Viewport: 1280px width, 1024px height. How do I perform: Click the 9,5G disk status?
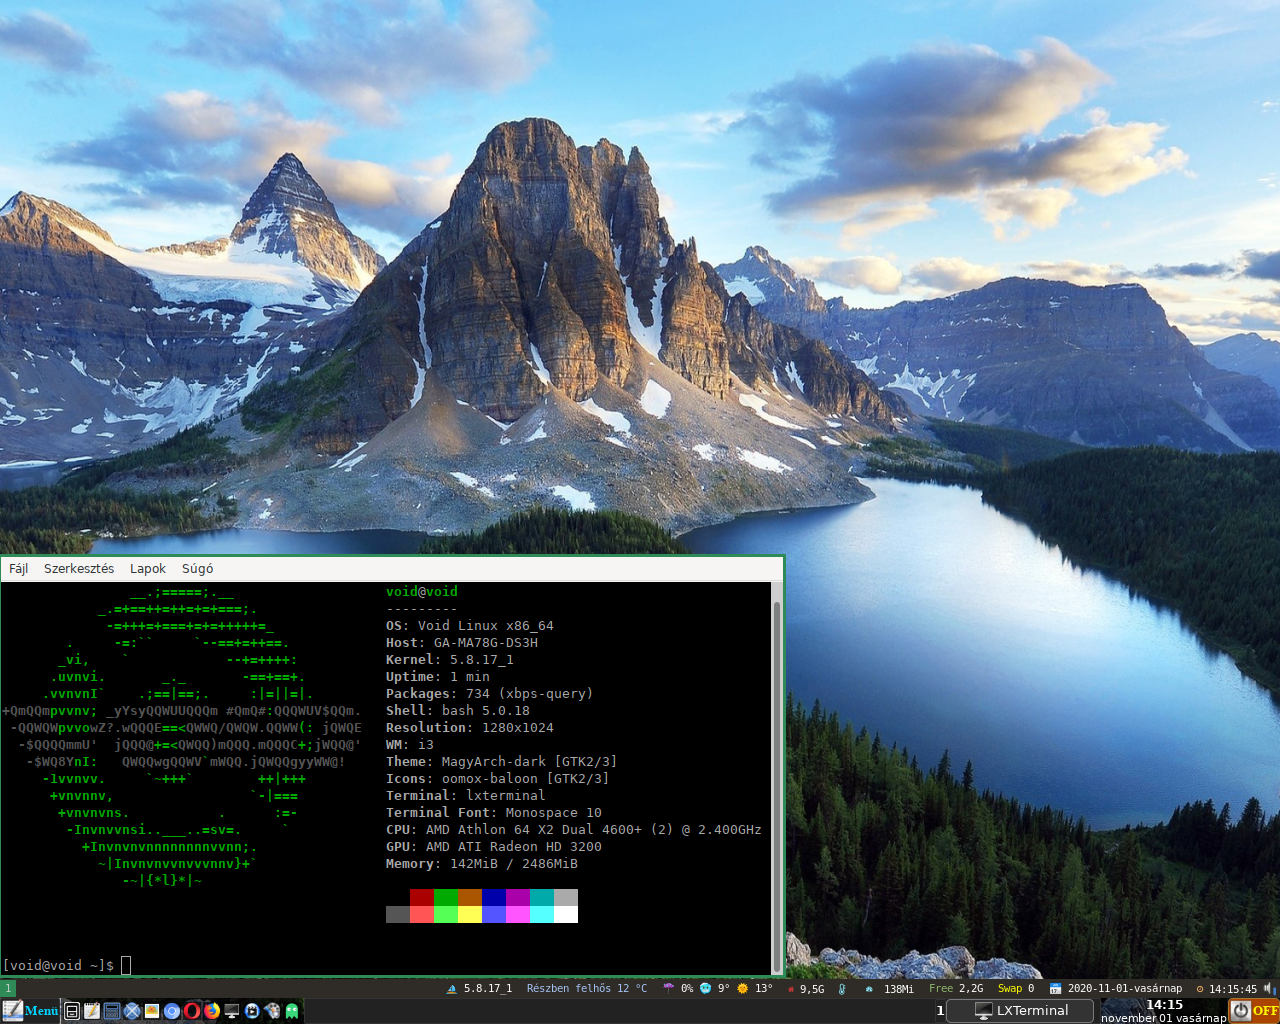click(x=812, y=989)
